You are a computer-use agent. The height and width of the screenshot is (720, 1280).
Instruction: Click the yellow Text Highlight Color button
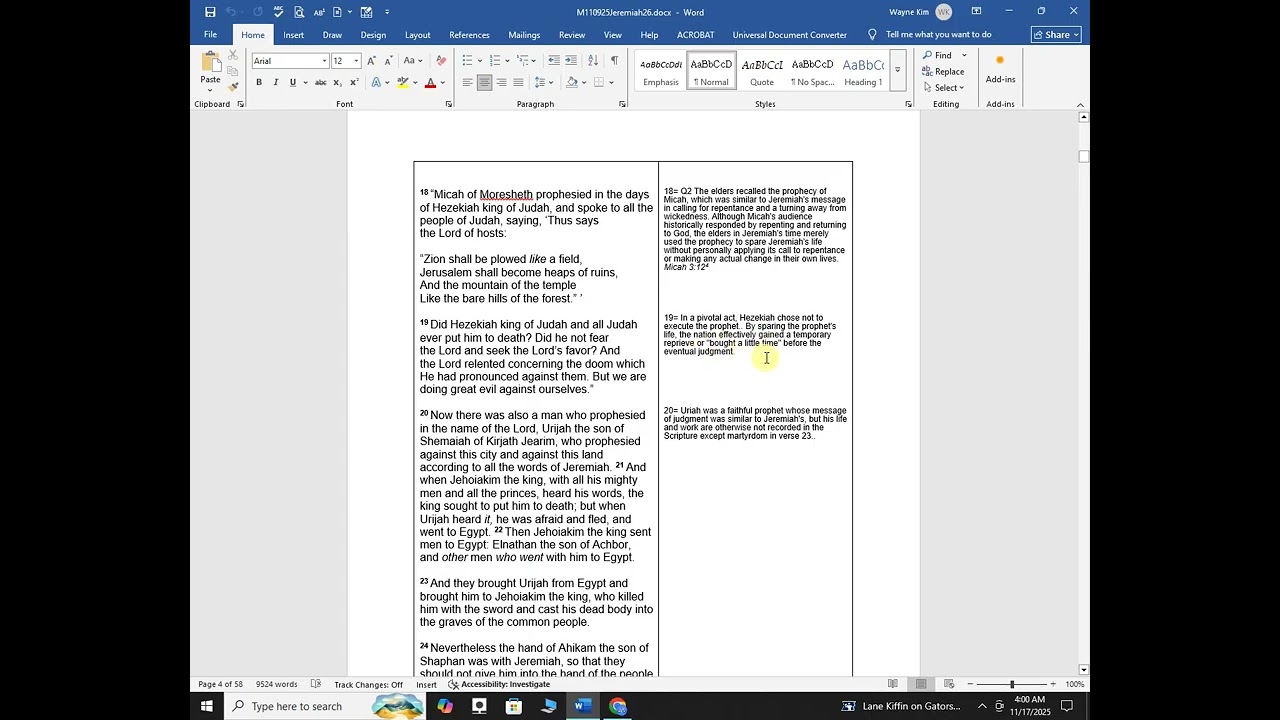pos(402,82)
